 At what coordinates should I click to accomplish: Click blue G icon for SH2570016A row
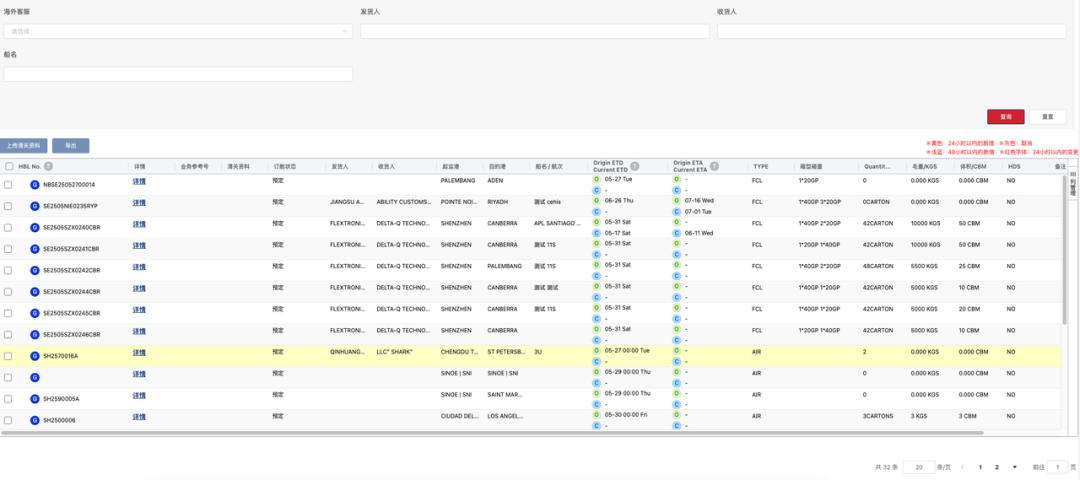coord(35,356)
